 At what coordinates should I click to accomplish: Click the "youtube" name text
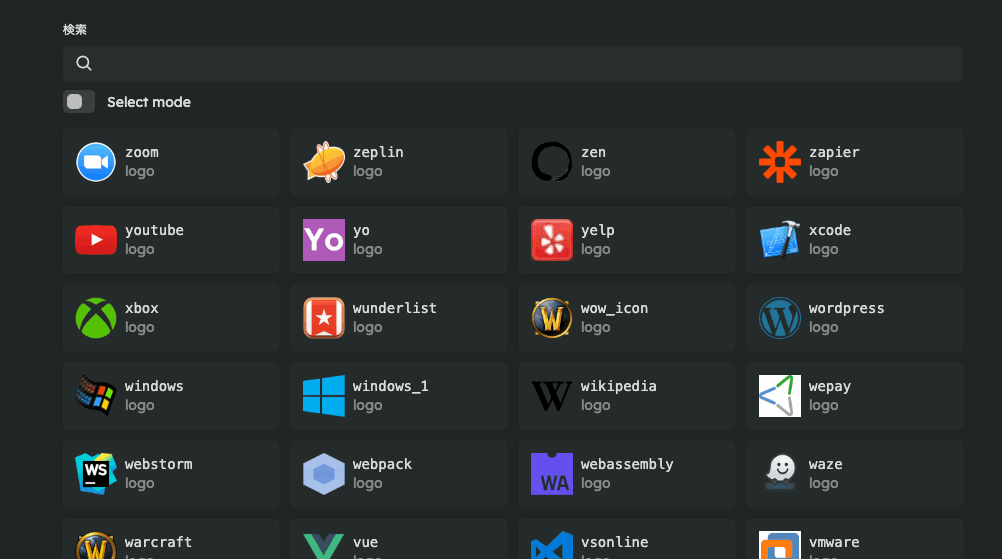pos(154,231)
